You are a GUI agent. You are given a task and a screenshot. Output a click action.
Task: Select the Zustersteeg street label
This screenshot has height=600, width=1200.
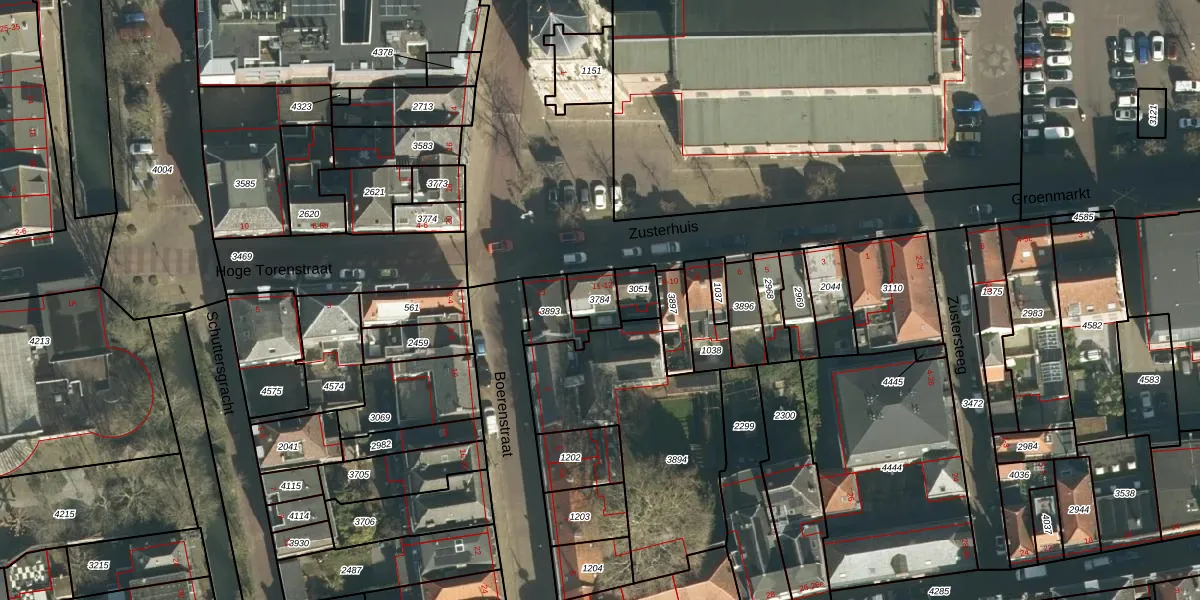tap(951, 335)
